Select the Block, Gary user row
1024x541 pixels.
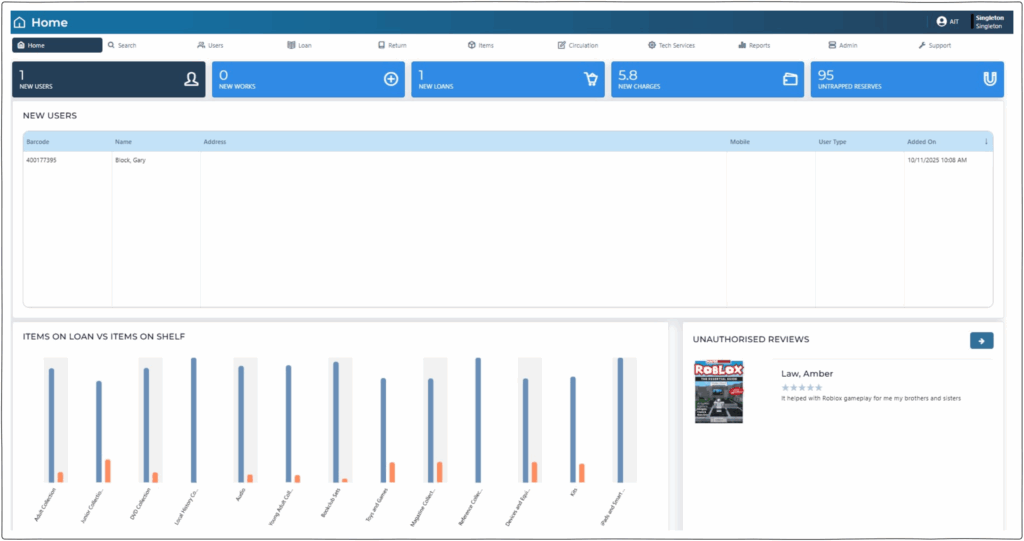130,160
